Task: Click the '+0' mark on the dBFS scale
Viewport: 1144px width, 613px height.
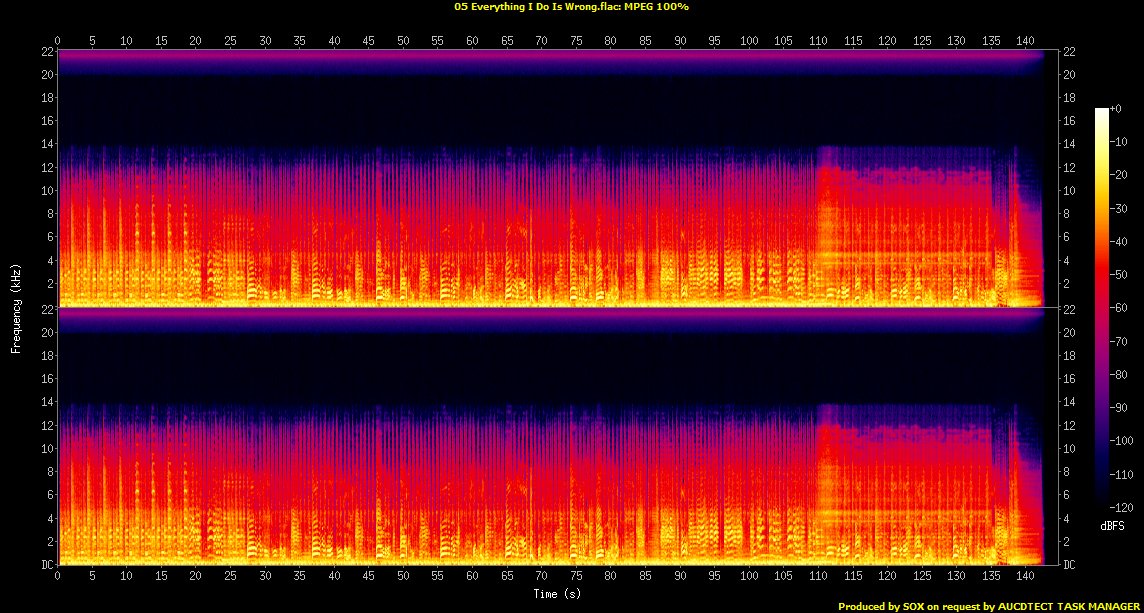Action: pos(1116,109)
